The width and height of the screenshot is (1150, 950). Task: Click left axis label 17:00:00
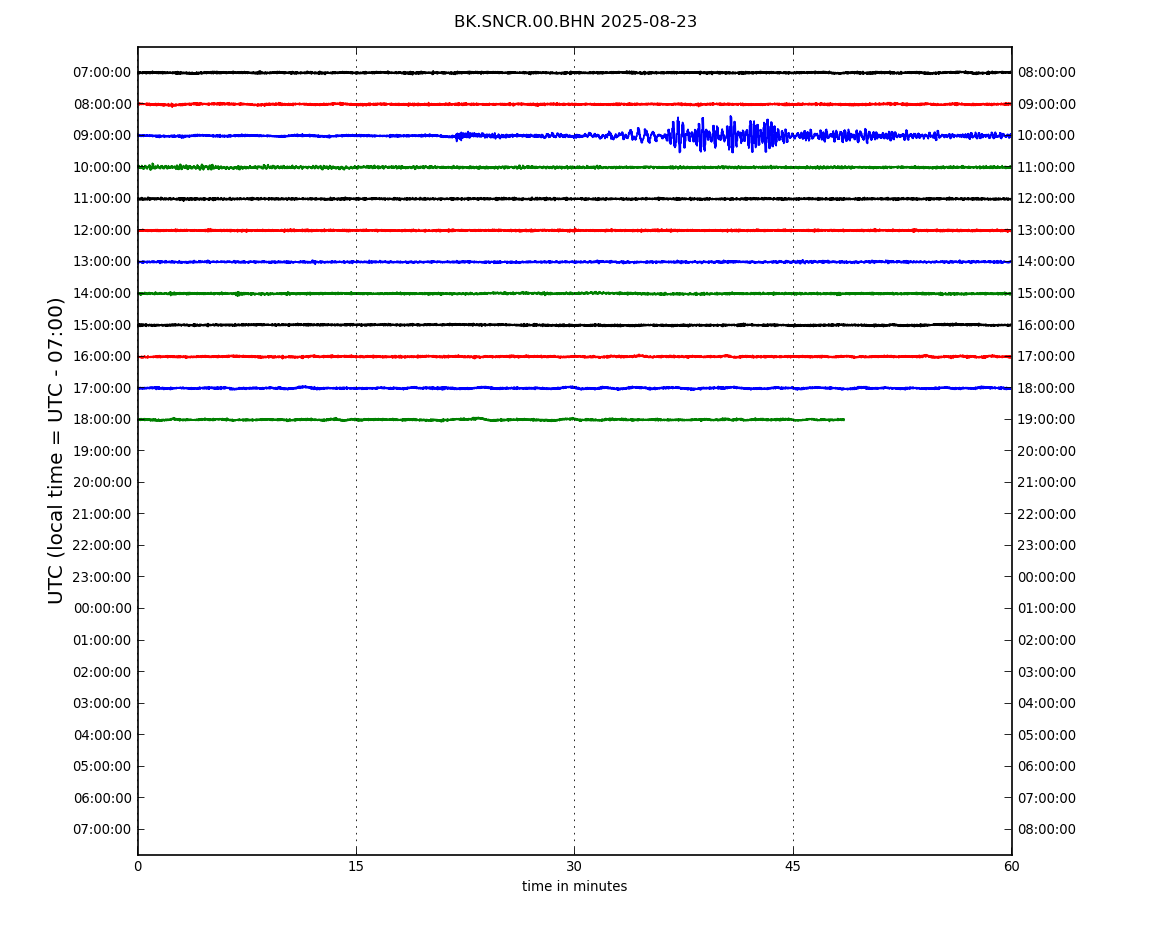point(103,388)
